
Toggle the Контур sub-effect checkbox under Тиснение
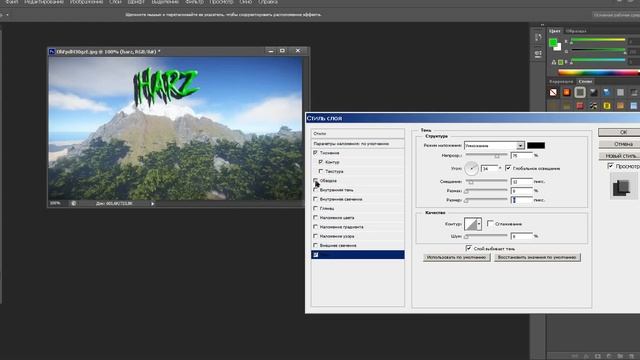[321, 162]
